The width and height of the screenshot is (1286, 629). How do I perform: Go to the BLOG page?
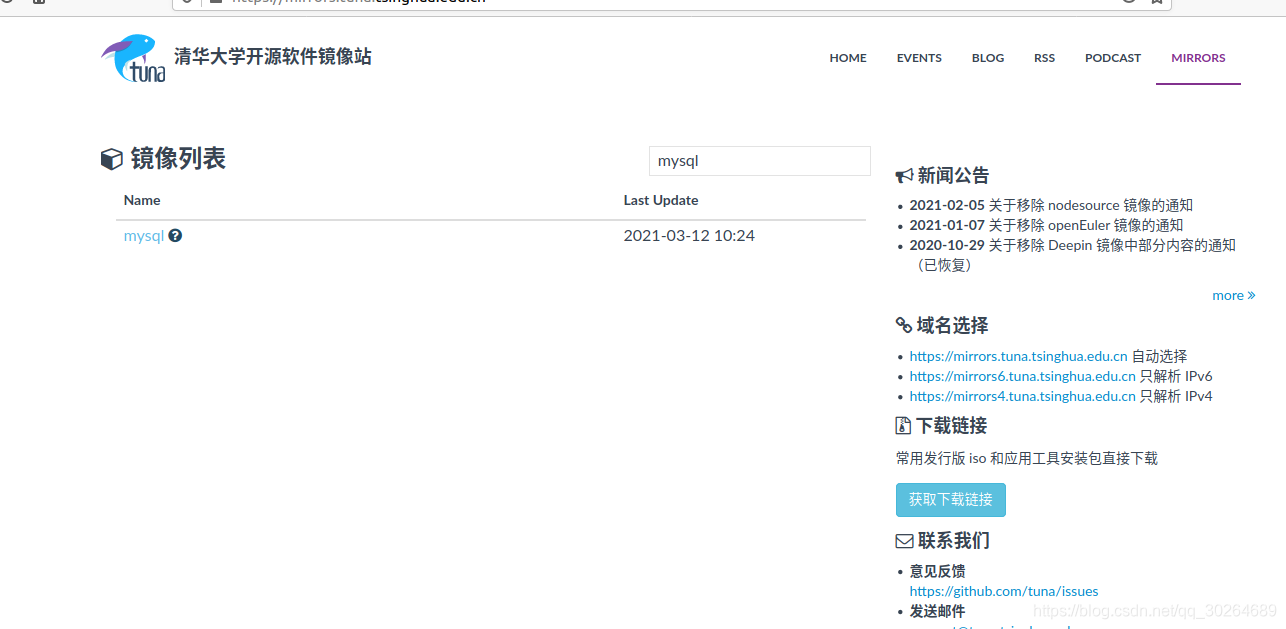coord(988,58)
